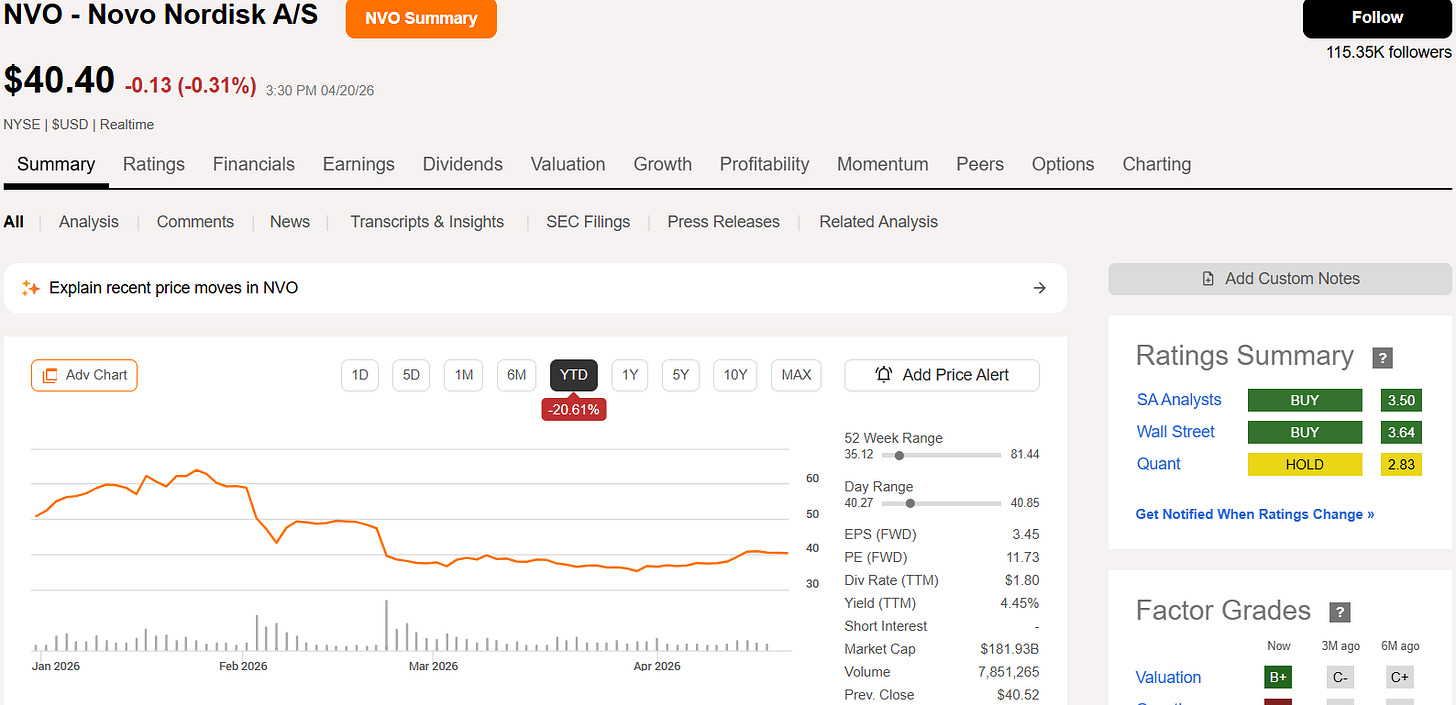Set chart range to 6M
The image size is (1456, 705).
(516, 375)
